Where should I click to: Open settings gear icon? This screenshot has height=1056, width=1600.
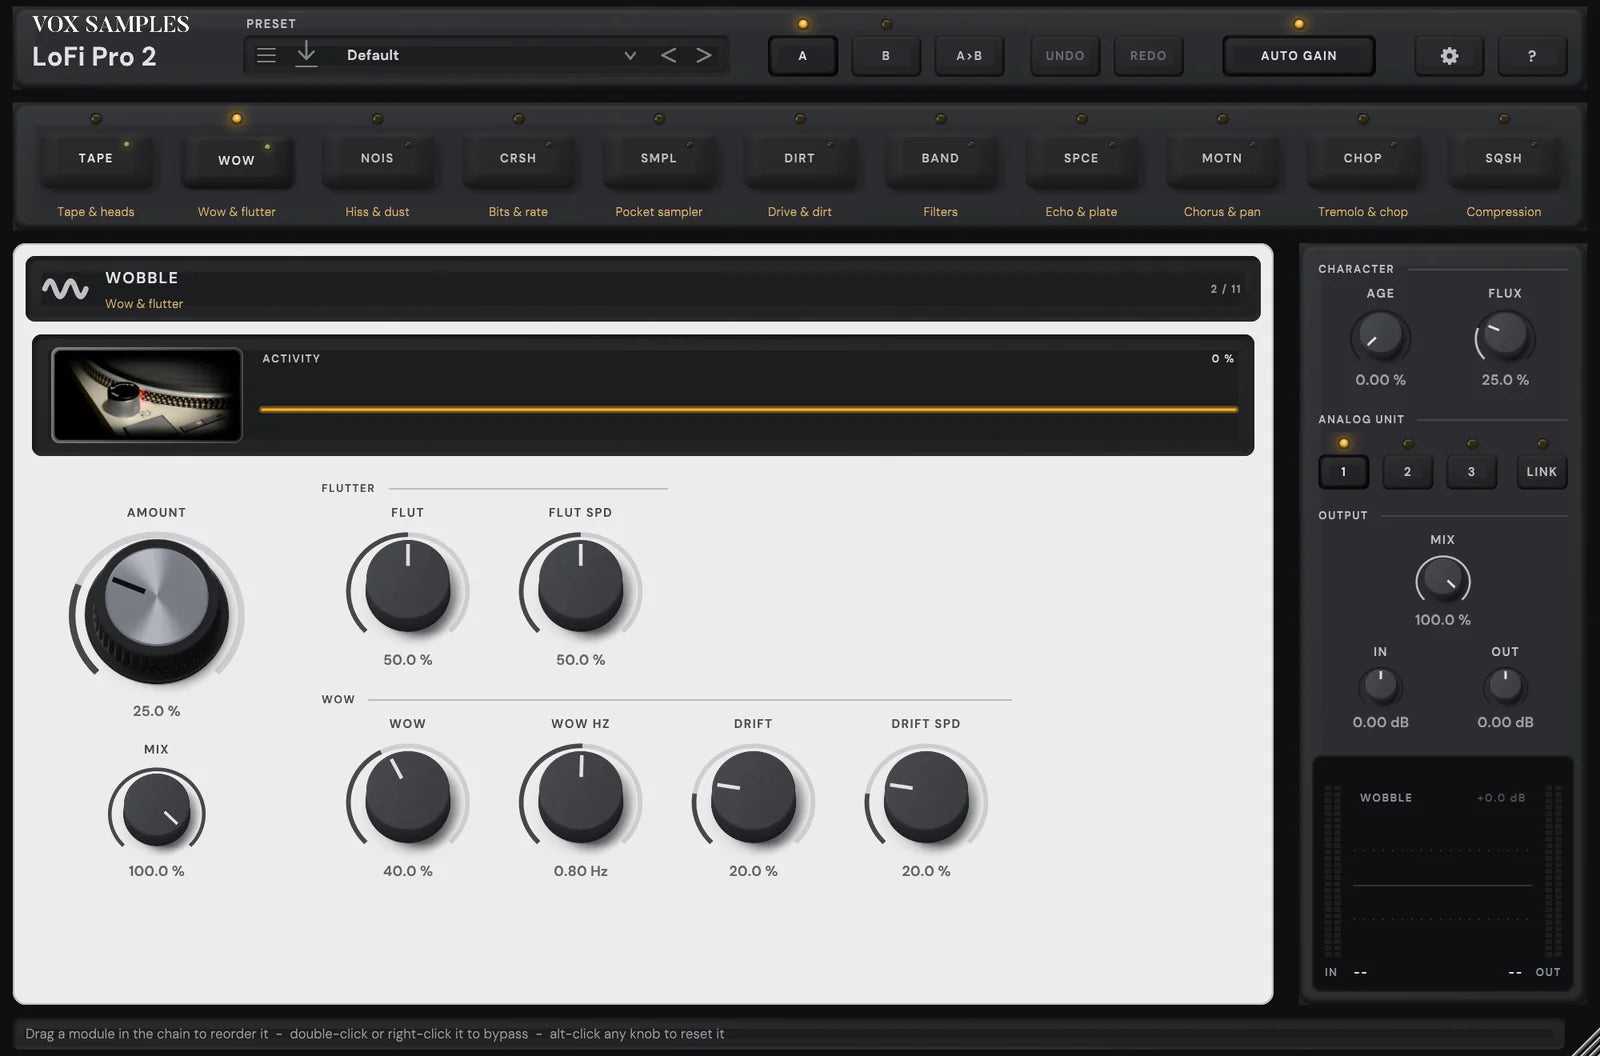[x=1449, y=56]
